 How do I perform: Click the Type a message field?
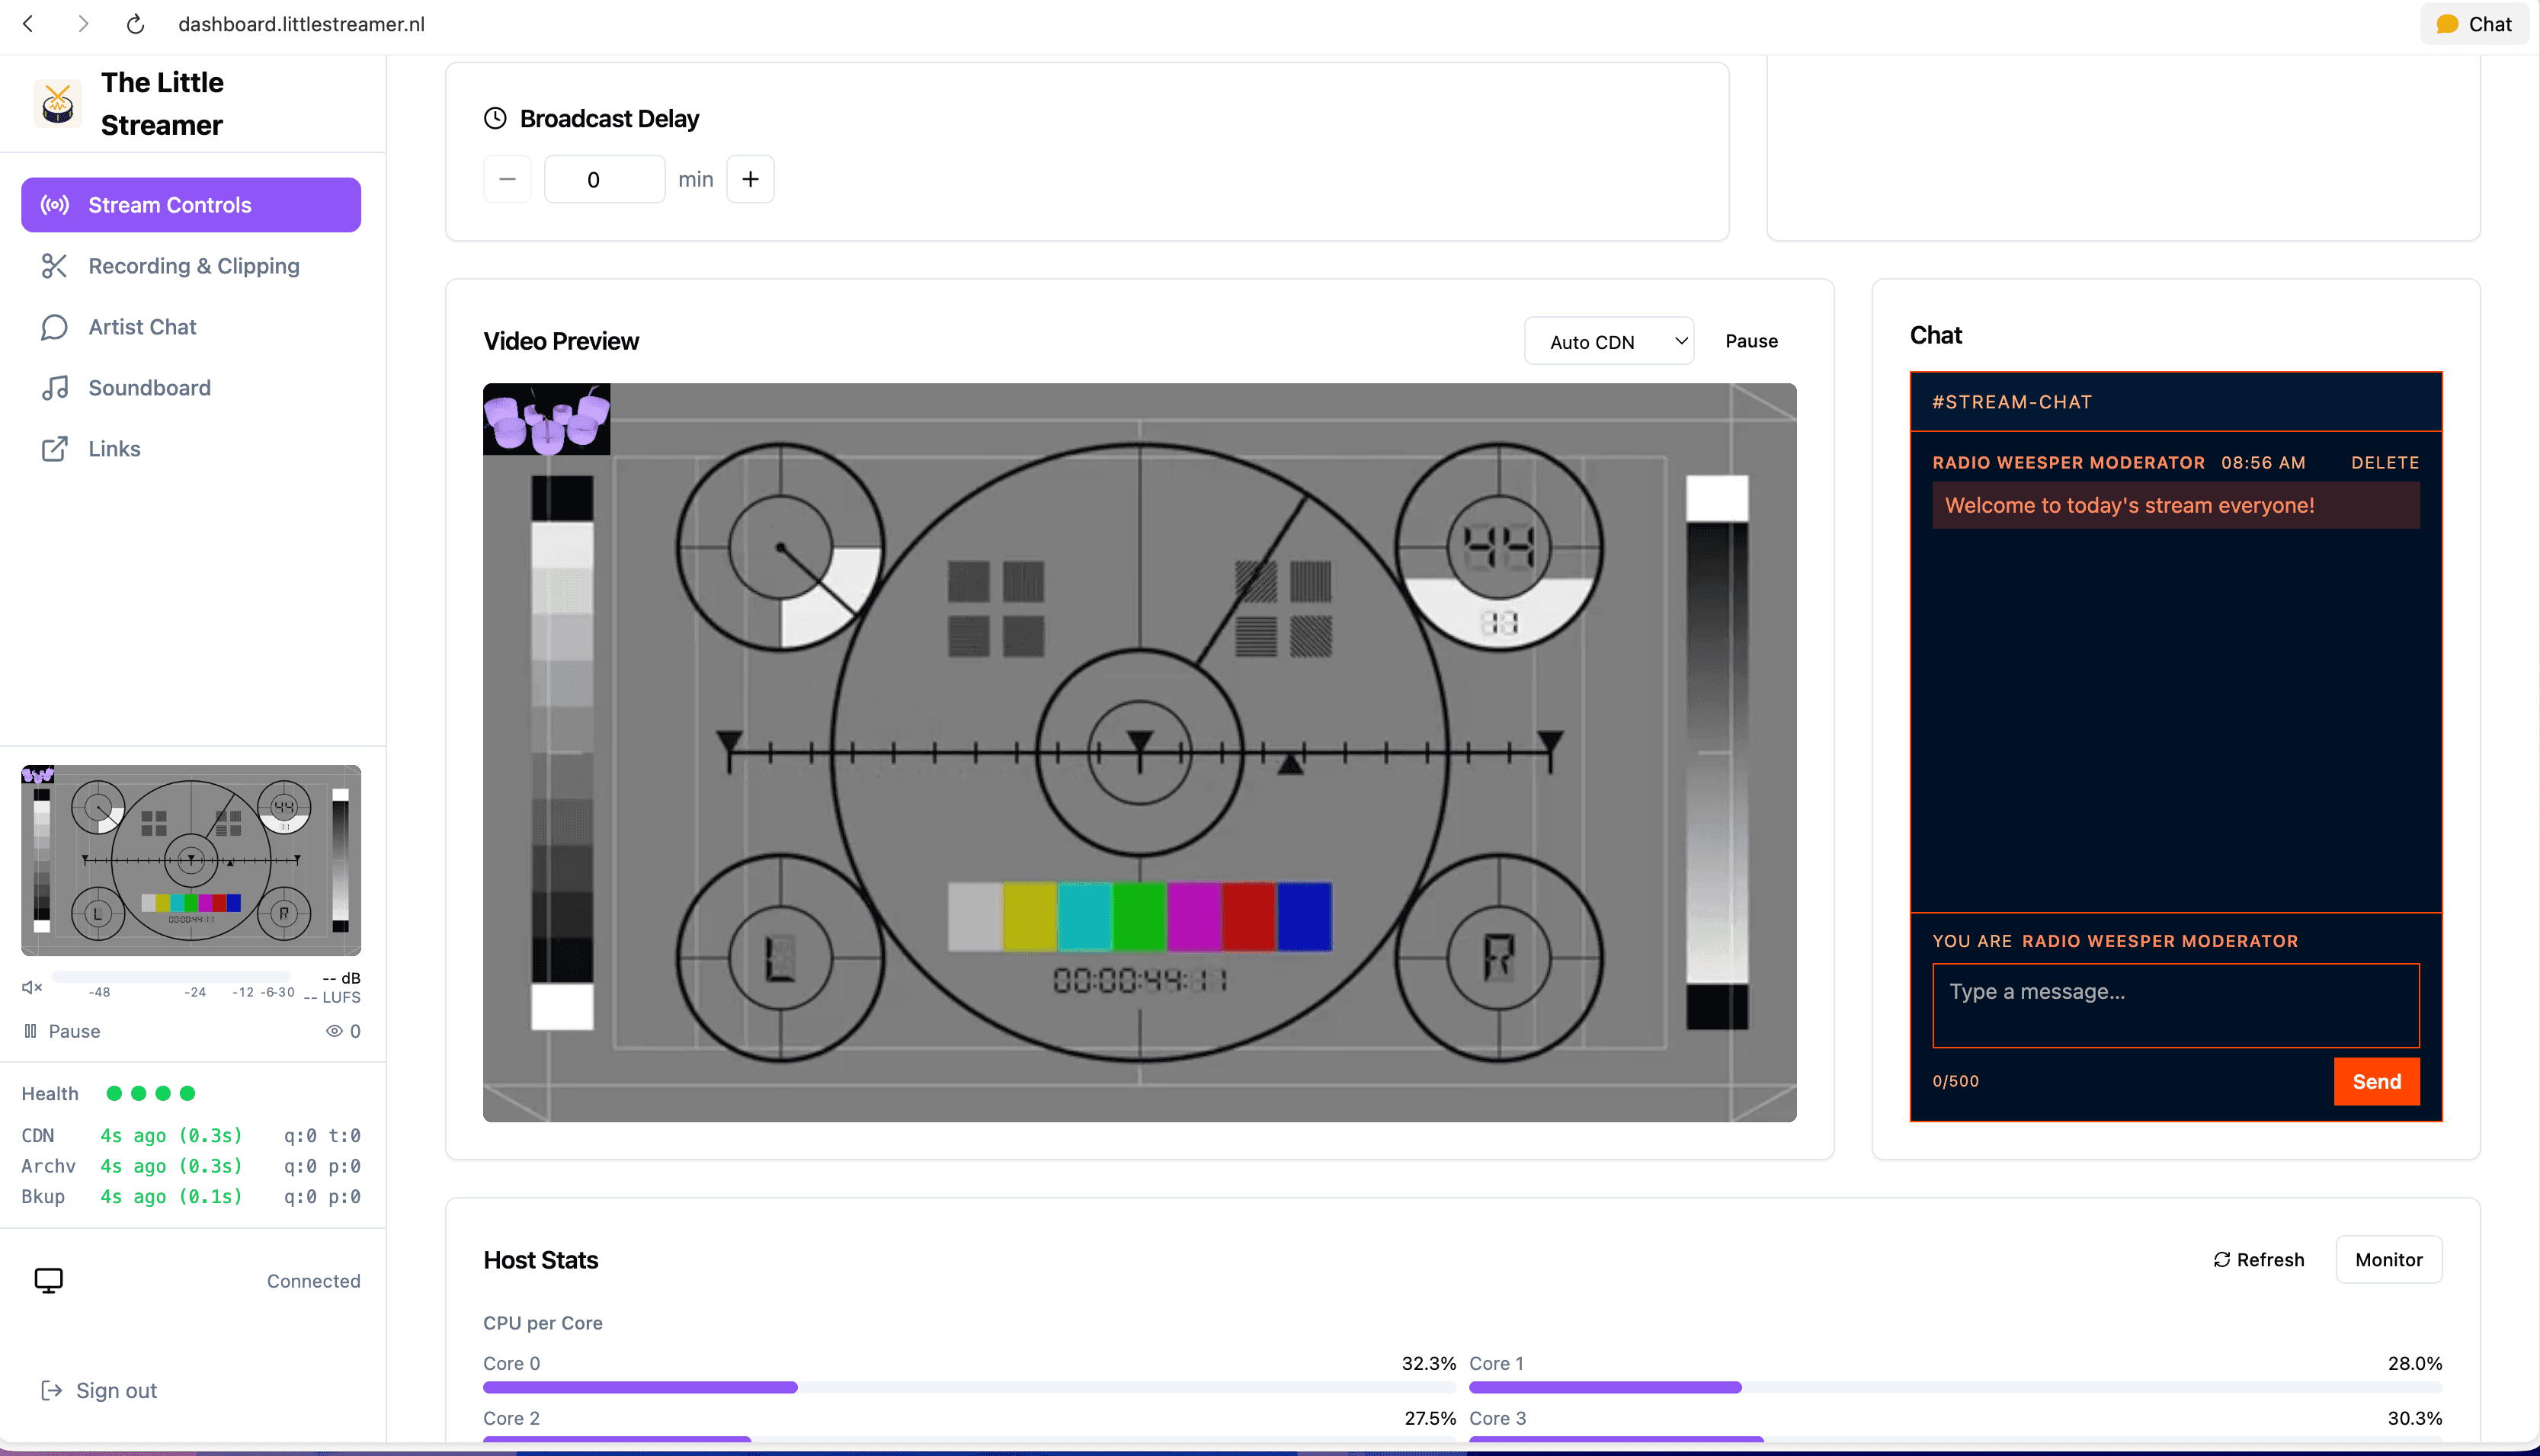point(2176,1005)
